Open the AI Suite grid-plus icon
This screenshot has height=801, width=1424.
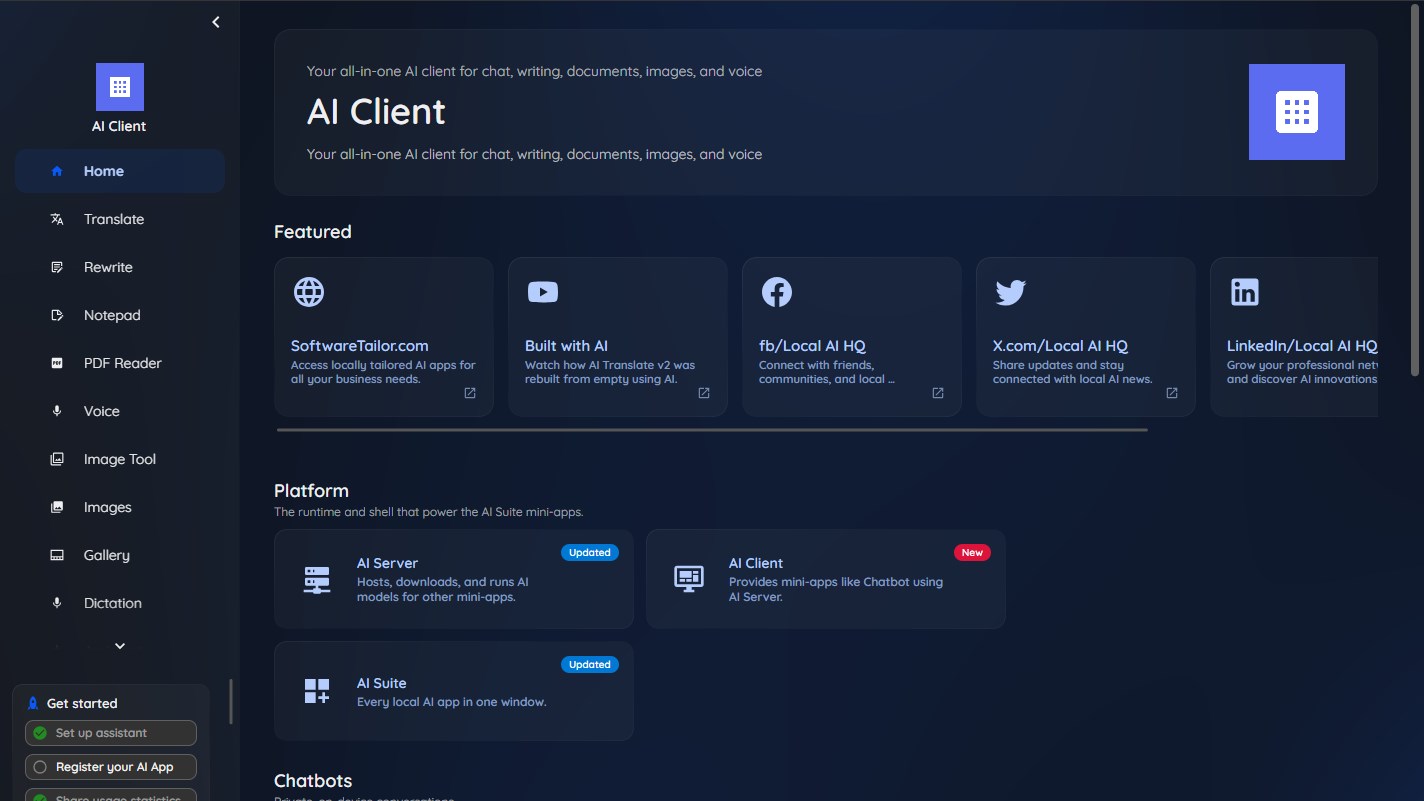[x=317, y=691]
